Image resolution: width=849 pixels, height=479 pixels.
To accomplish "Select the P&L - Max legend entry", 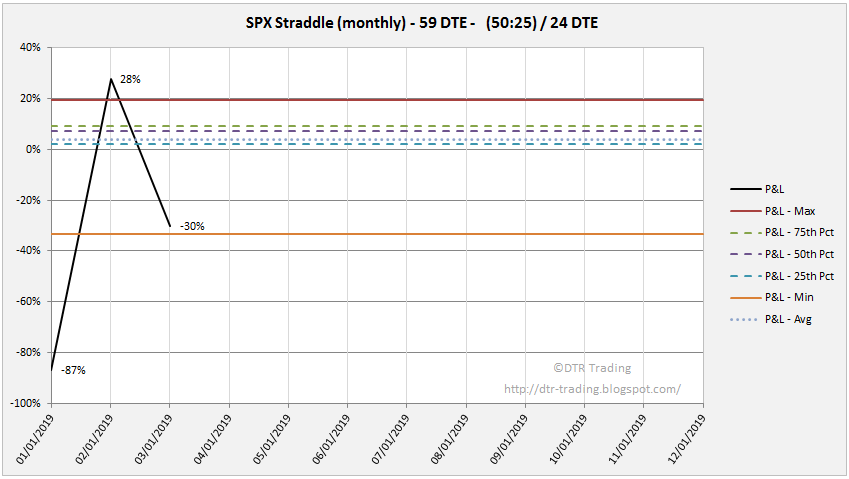I will coord(772,211).
